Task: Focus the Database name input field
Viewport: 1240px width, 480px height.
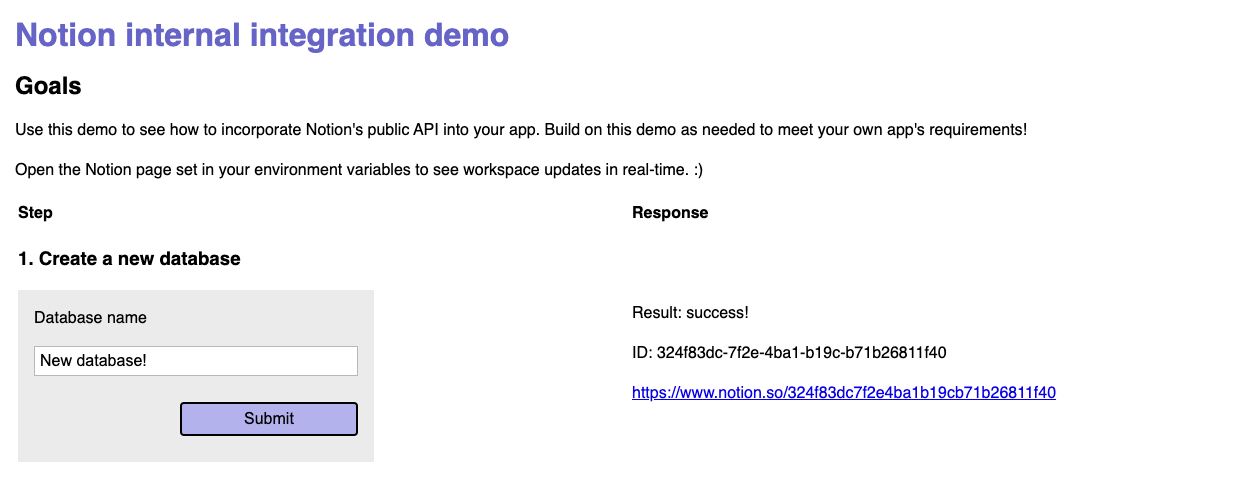Action: 196,361
